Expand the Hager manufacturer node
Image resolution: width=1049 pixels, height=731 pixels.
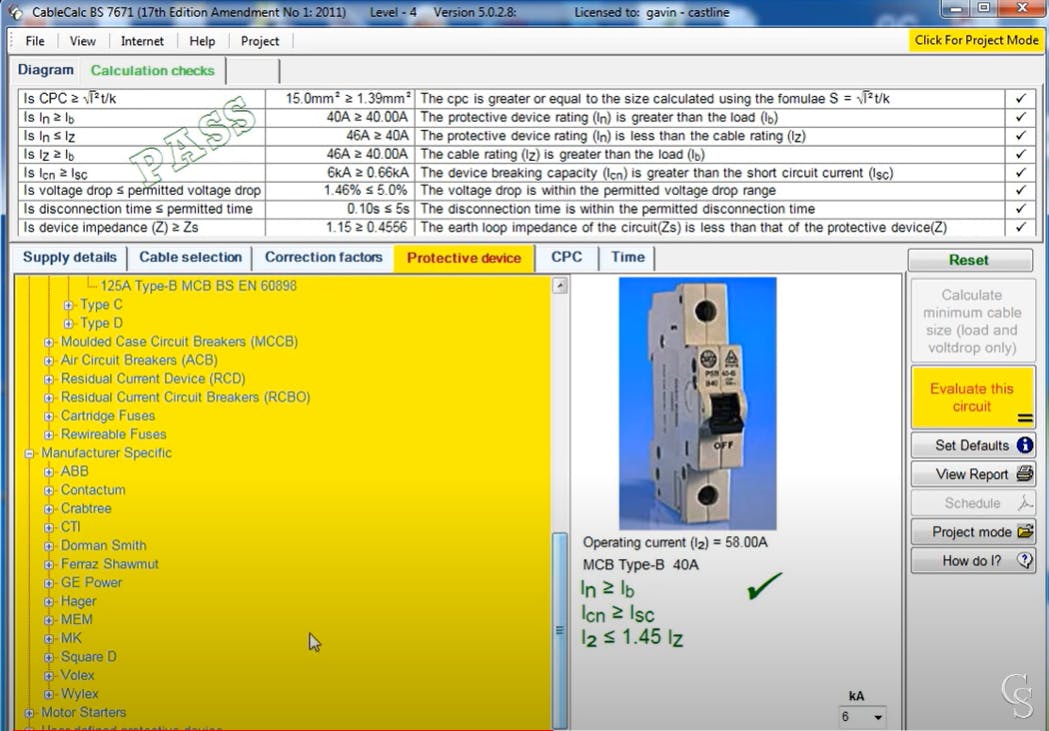[49, 601]
